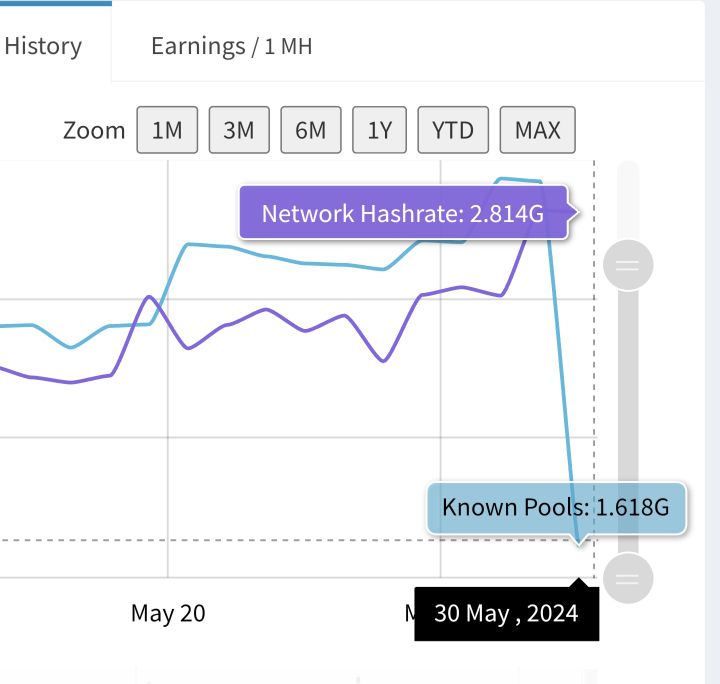Open the History tab

tap(43, 46)
